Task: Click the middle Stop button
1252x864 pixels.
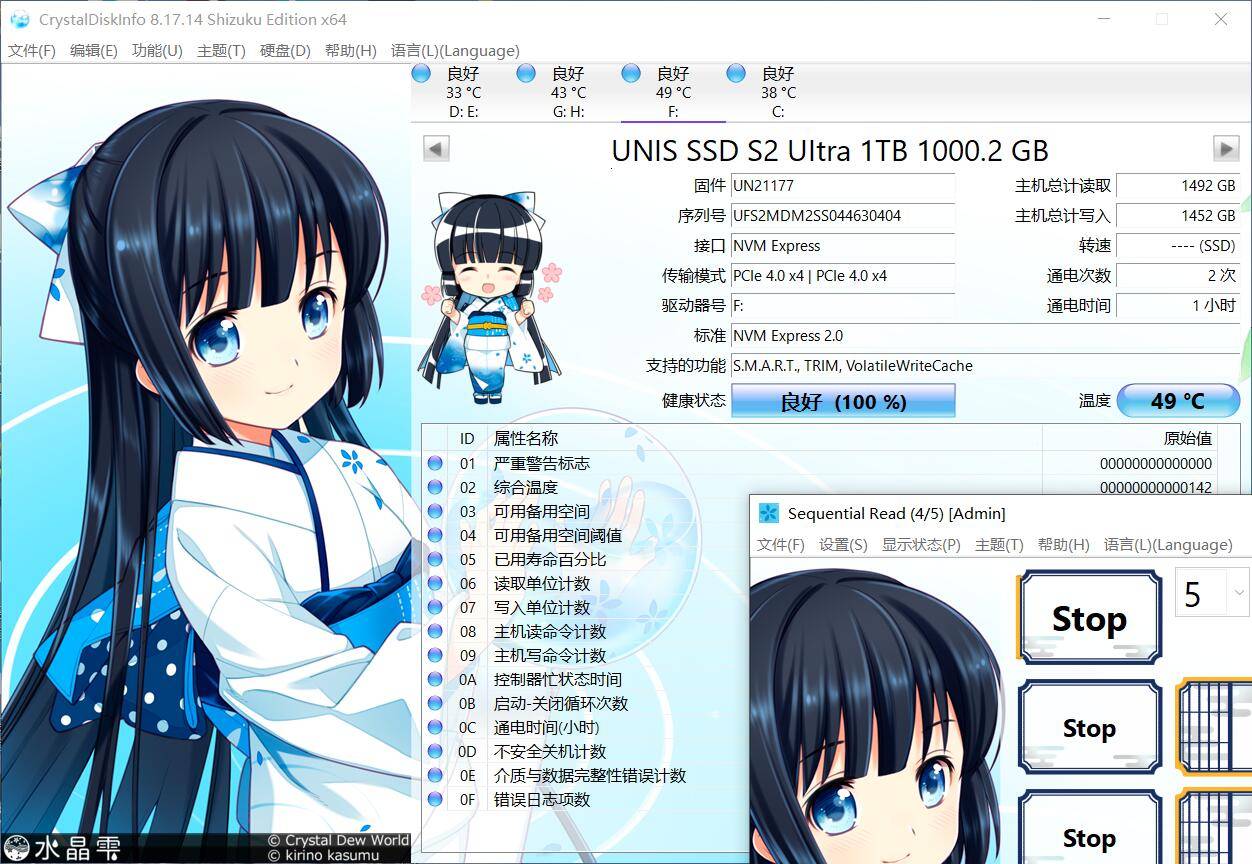Action: [1089, 728]
